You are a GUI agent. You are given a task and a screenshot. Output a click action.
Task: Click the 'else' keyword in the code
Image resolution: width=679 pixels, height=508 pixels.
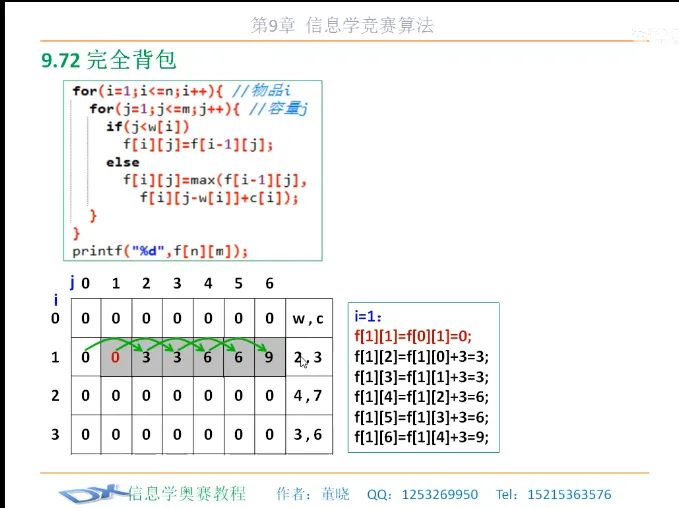122,161
